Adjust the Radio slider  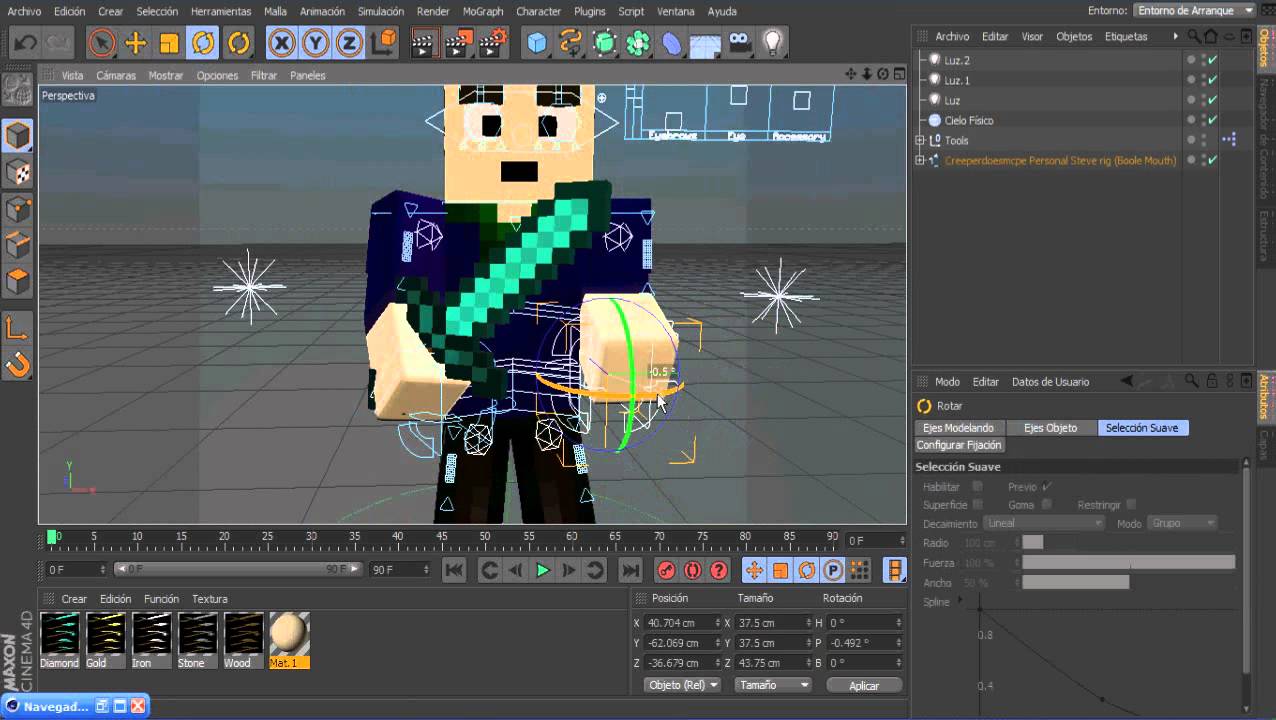tap(1033, 542)
